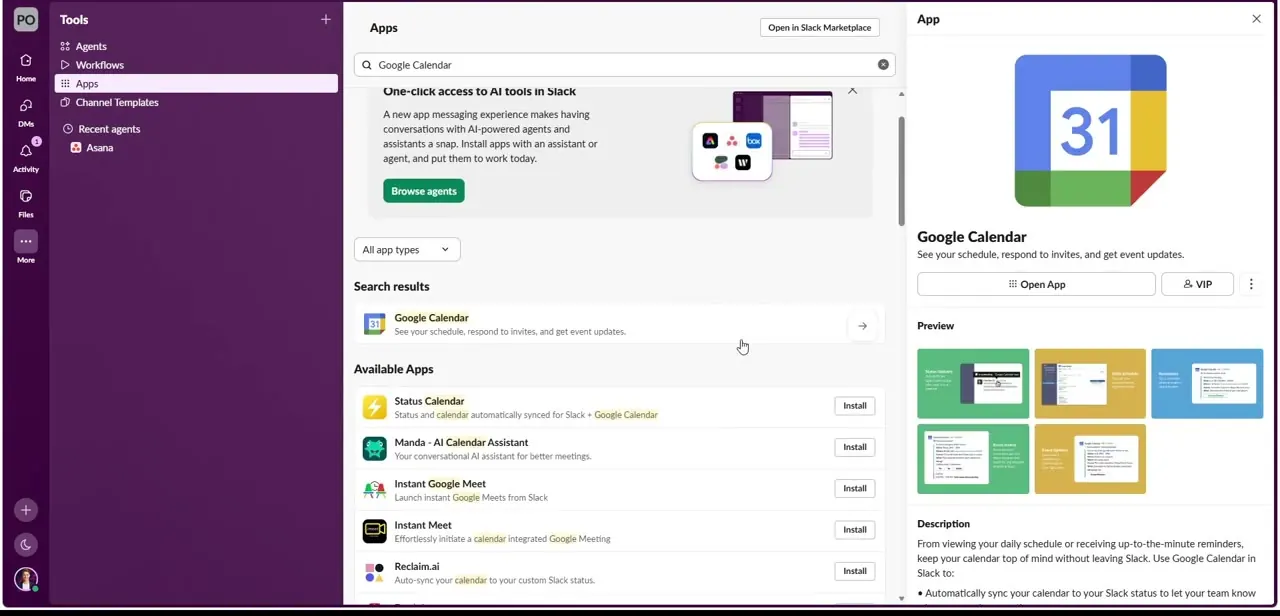
Task: Select Channel Templates in Tools list
Action: point(196,102)
